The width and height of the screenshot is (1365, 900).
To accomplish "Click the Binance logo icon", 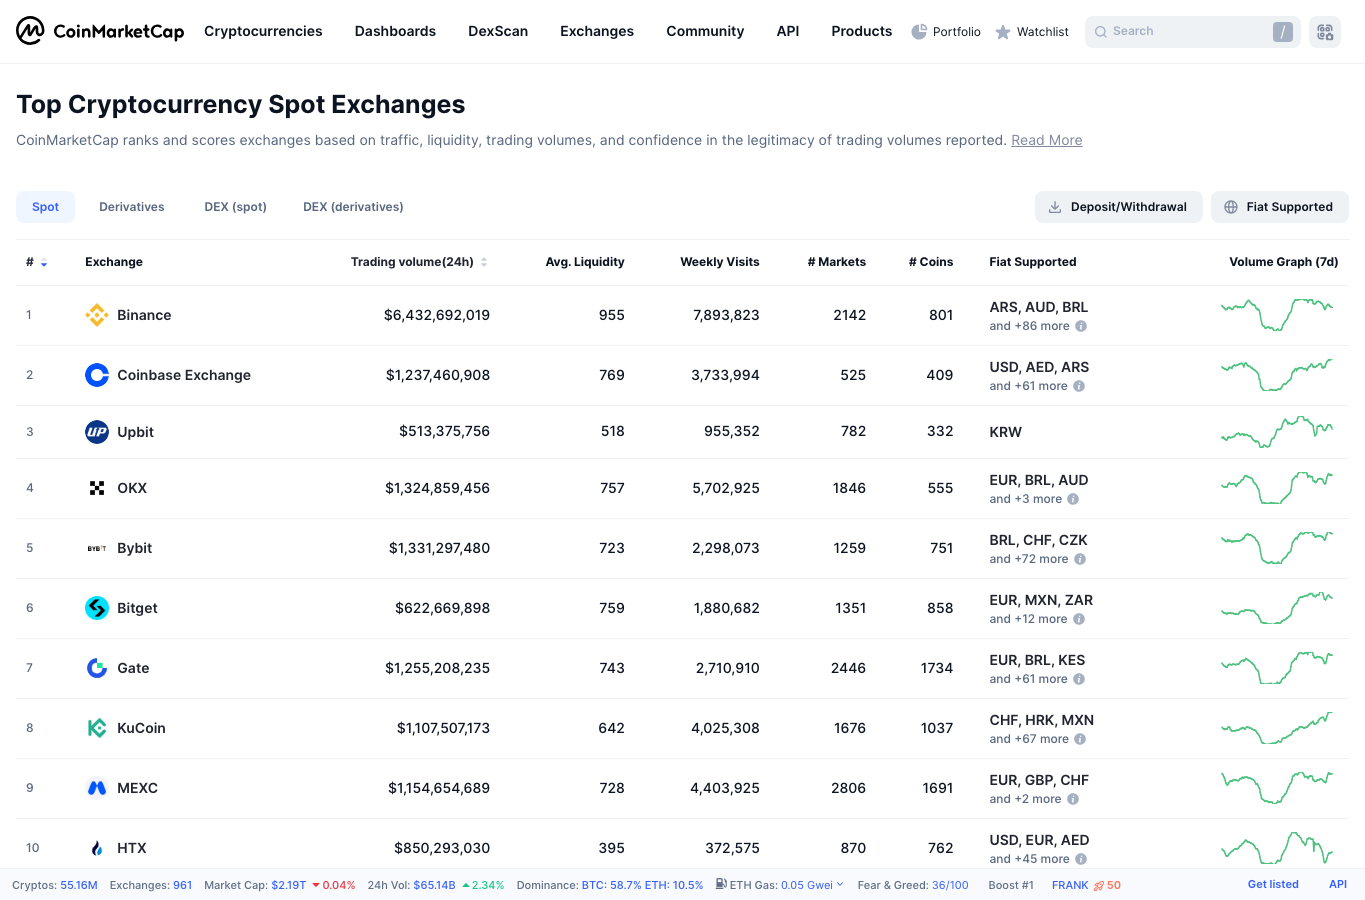I will pos(97,315).
